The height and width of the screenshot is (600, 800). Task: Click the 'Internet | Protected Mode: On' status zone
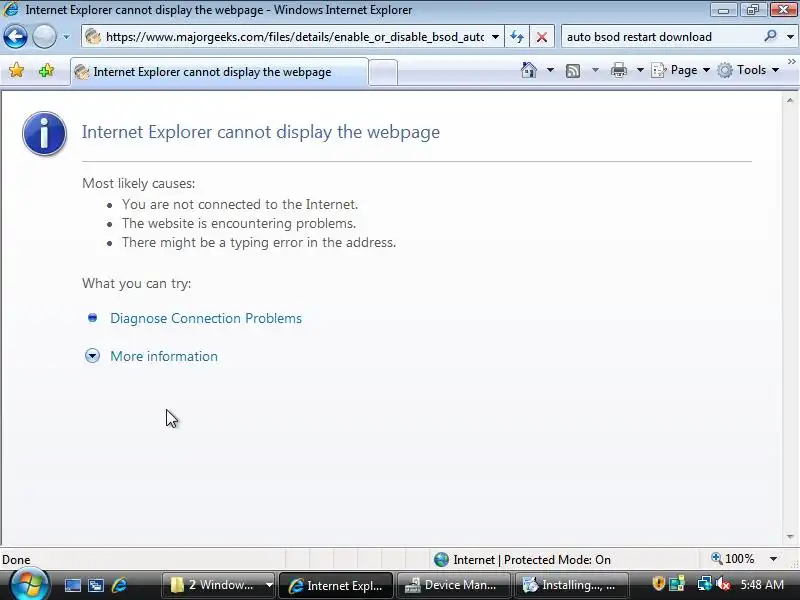click(x=522, y=560)
